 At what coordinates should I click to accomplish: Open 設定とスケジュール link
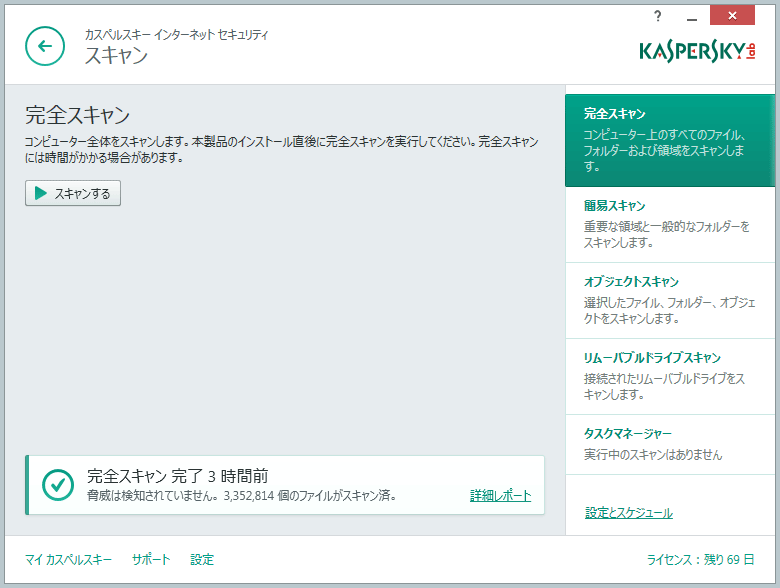point(629,513)
